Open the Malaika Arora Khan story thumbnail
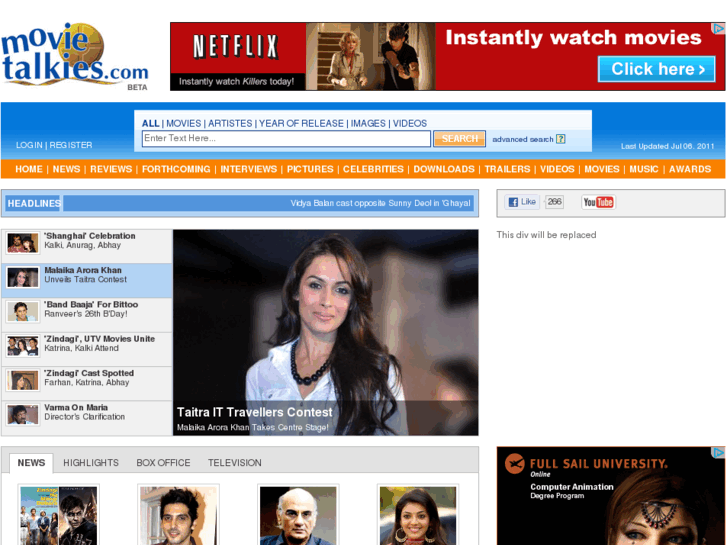Viewport: 727px width, 545px height. coord(22,277)
